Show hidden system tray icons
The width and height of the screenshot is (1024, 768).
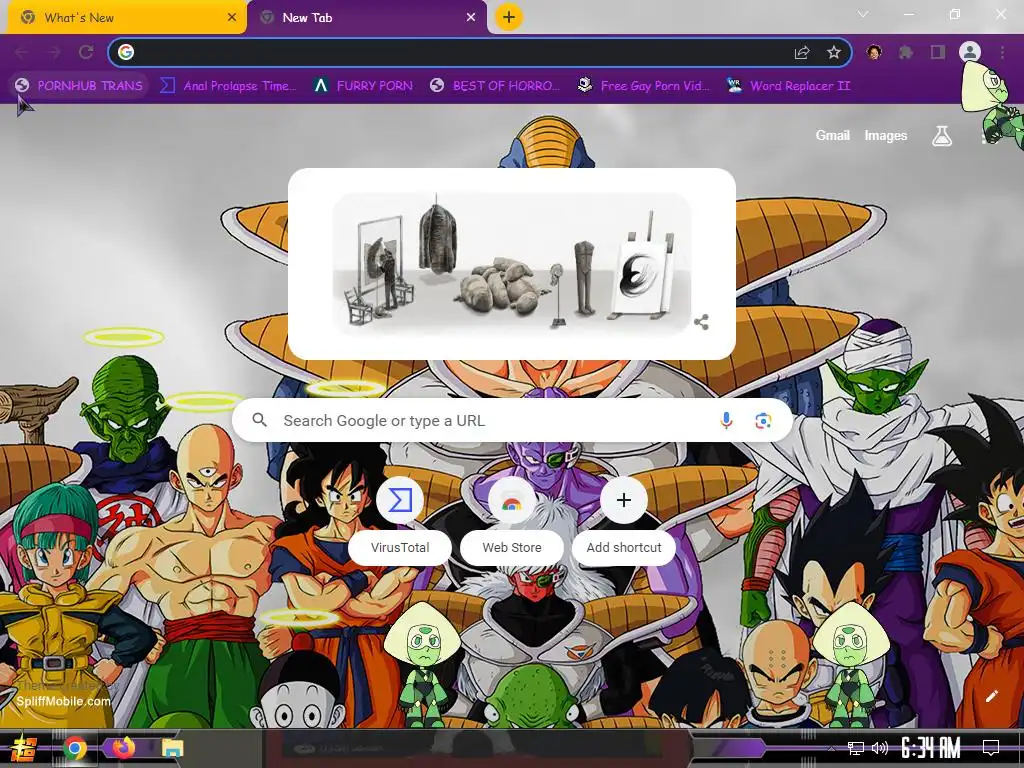[x=831, y=748]
